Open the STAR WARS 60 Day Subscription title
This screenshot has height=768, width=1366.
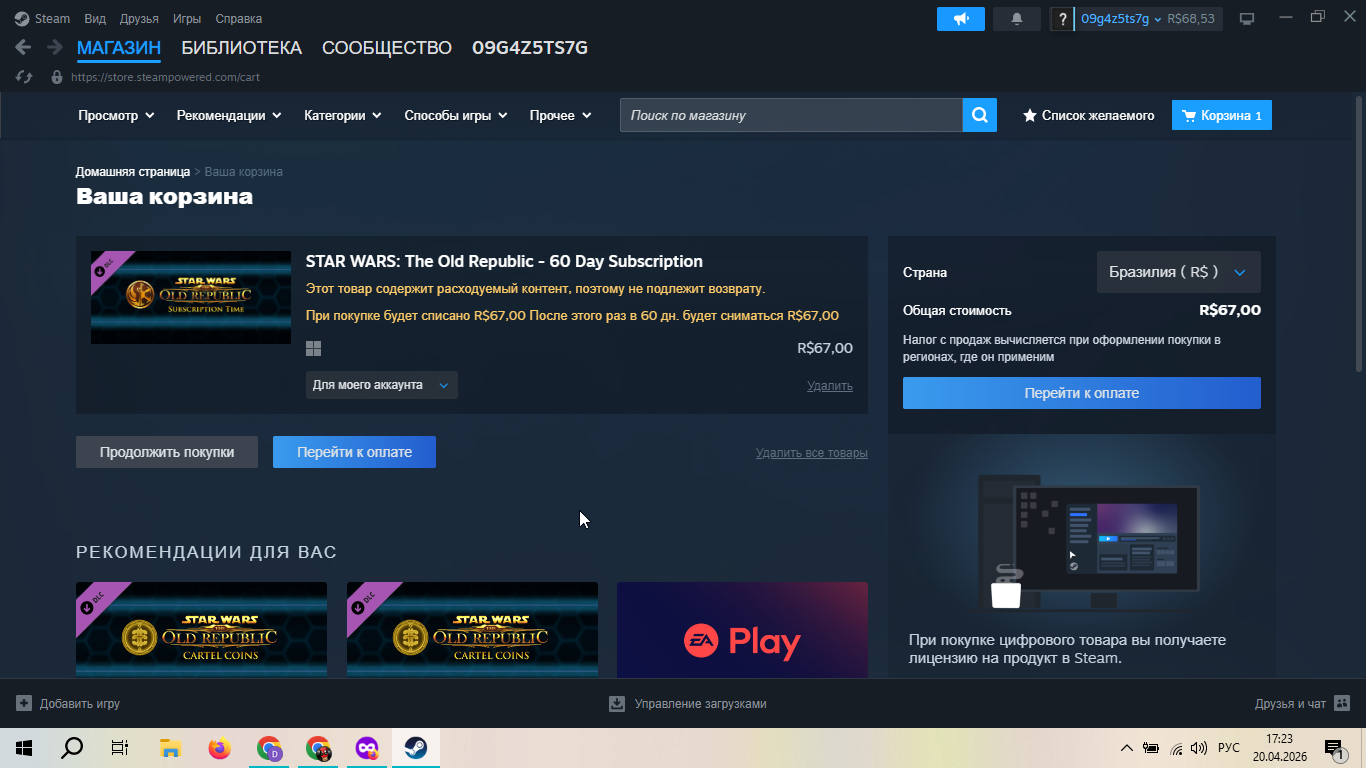504,262
